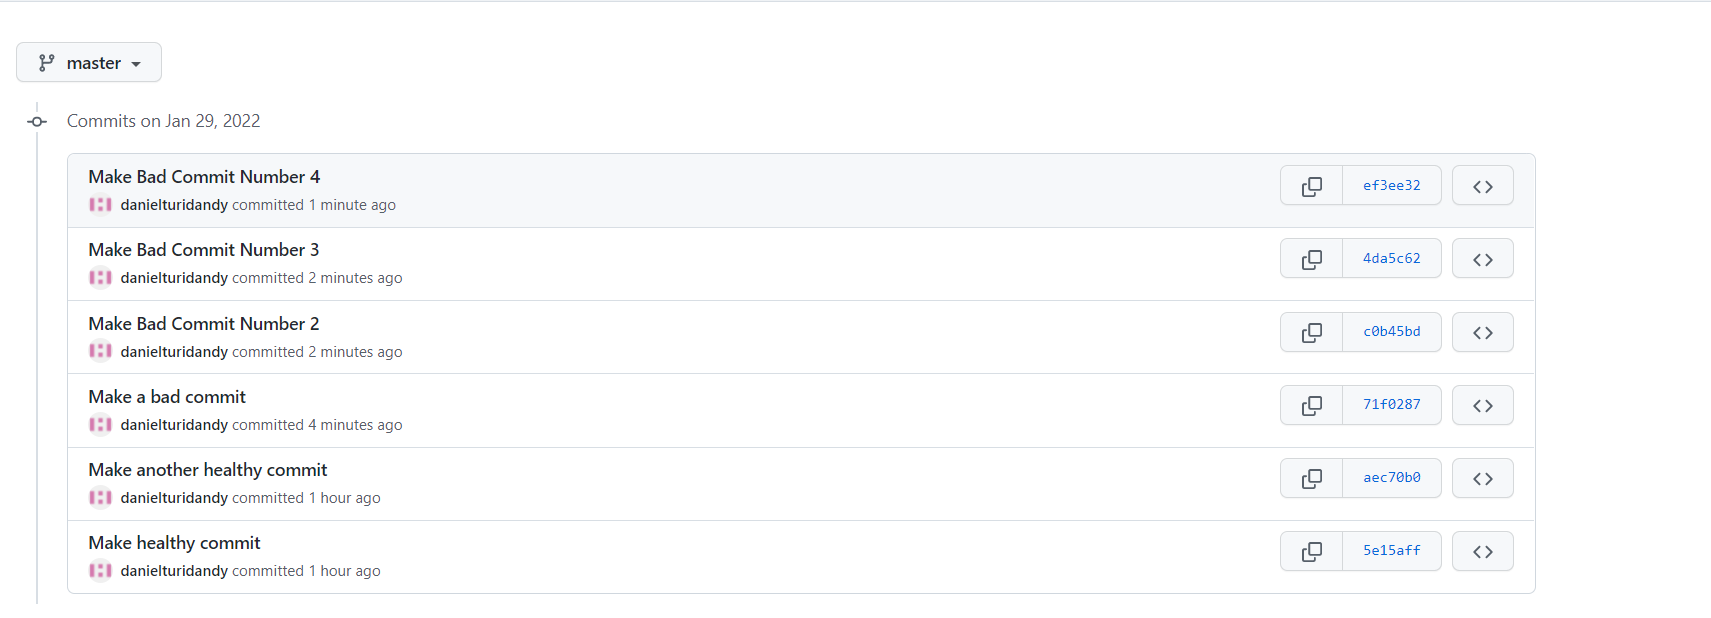Copy full SHA for commit 5e15aff
The image size is (1711, 618).
point(1311,551)
